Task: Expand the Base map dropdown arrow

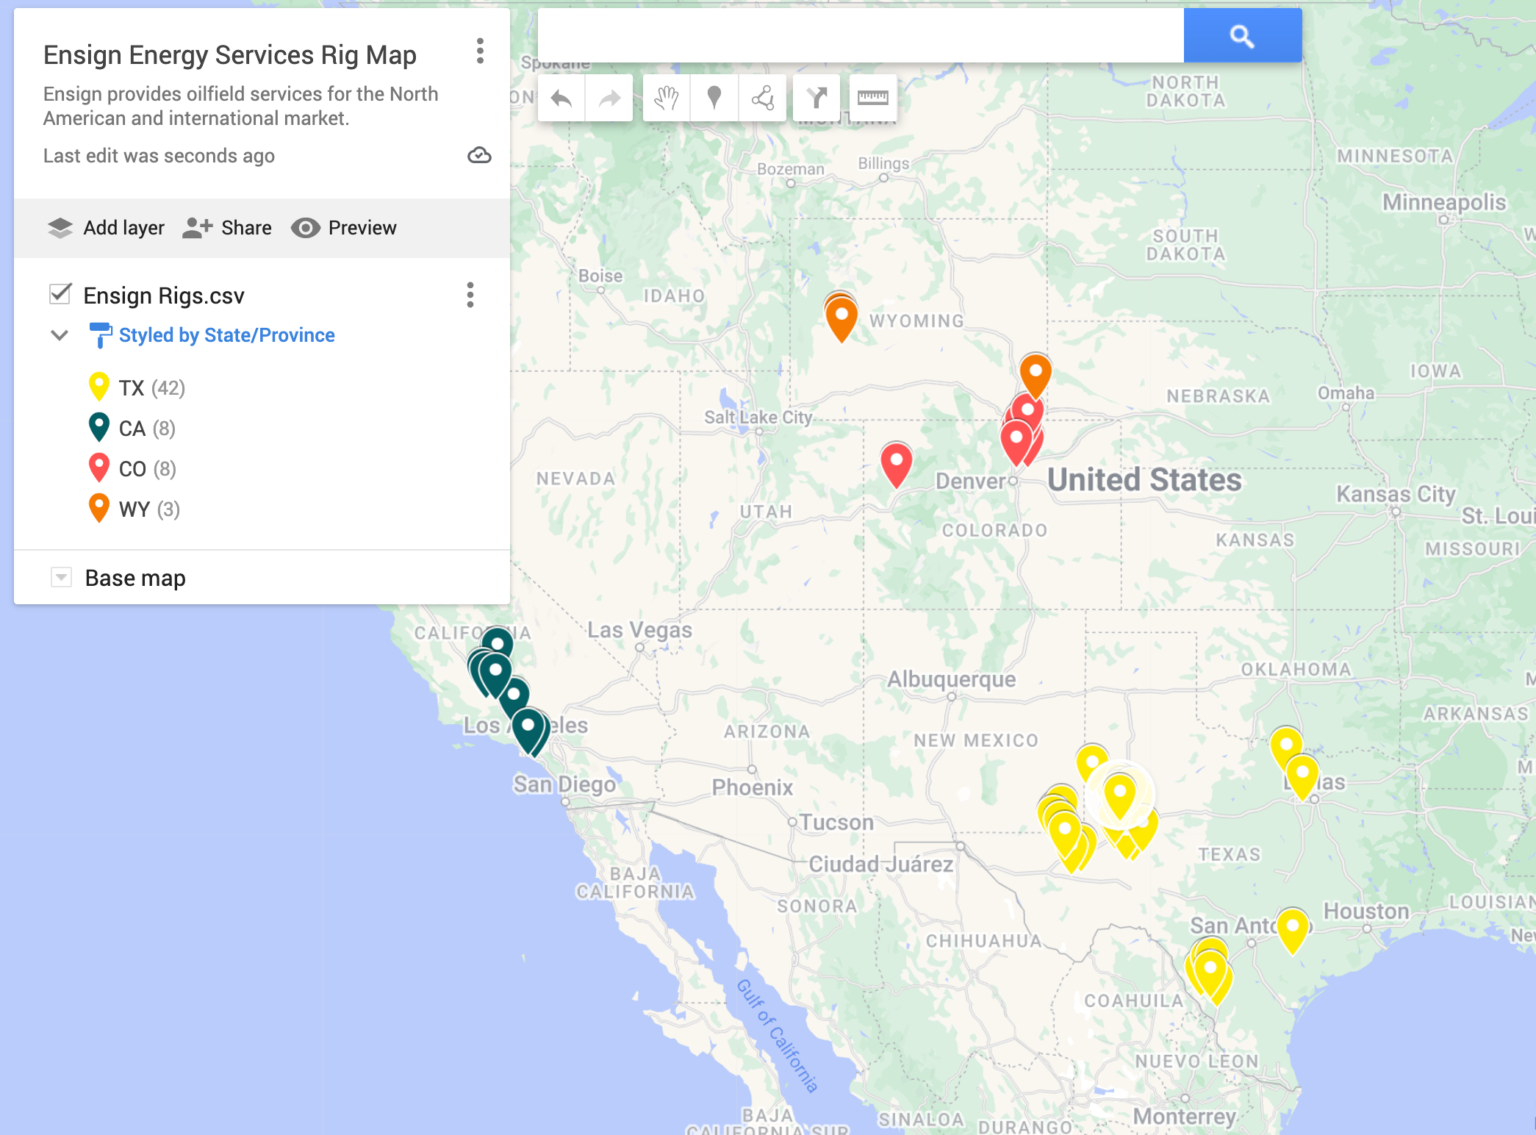Action: (61, 578)
